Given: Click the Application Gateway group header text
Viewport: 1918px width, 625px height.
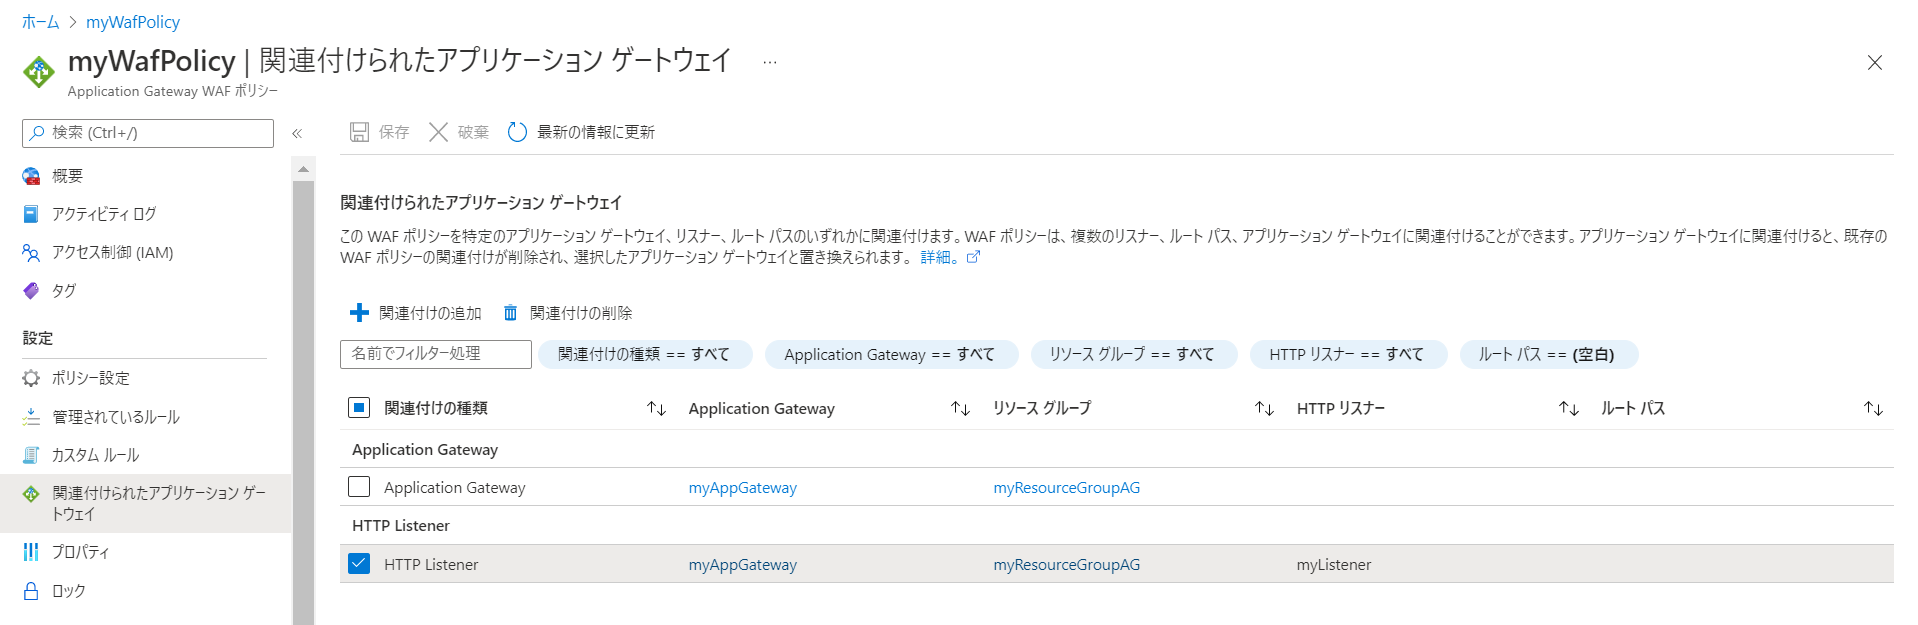Looking at the screenshot, I should coord(425,449).
